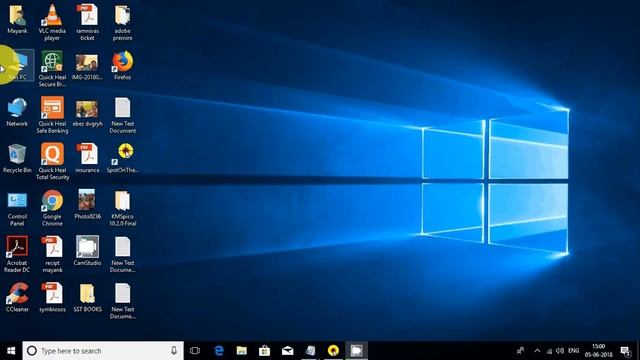Select the symbiosos PDF file
Image resolution: width=640 pixels, height=360 pixels.
coord(52,298)
